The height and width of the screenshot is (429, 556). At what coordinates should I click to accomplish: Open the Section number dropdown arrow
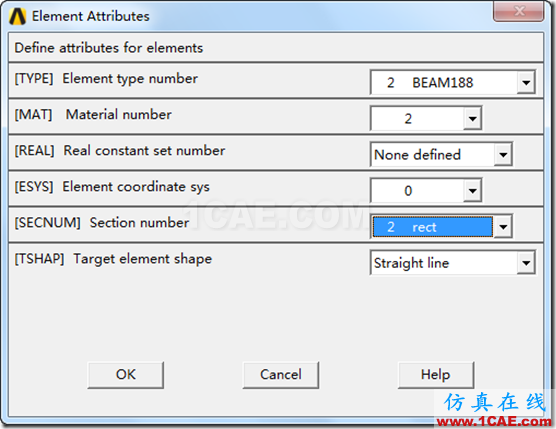click(x=503, y=227)
